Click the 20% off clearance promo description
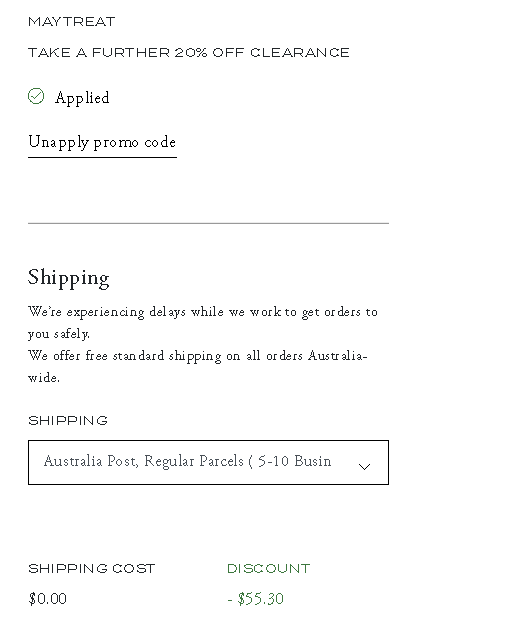519x636 pixels. 189,53
